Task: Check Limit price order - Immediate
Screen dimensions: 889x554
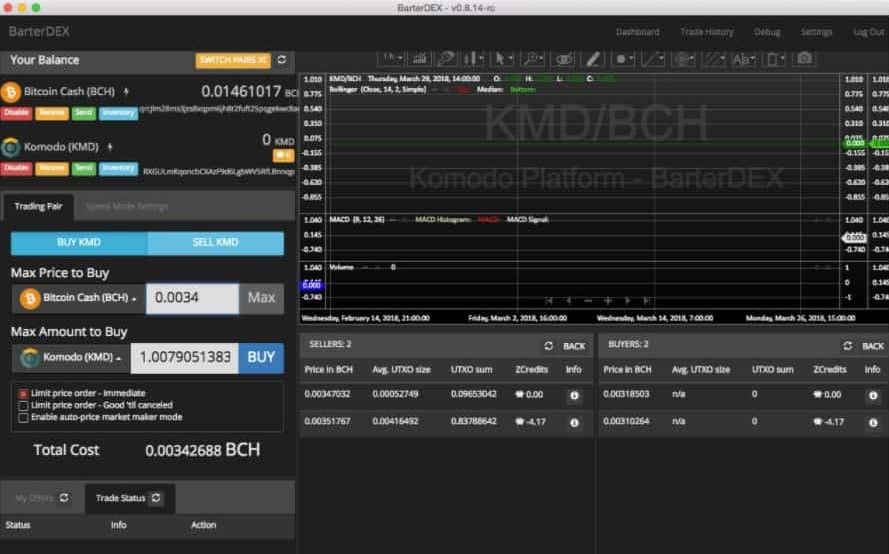Action: (x=23, y=393)
